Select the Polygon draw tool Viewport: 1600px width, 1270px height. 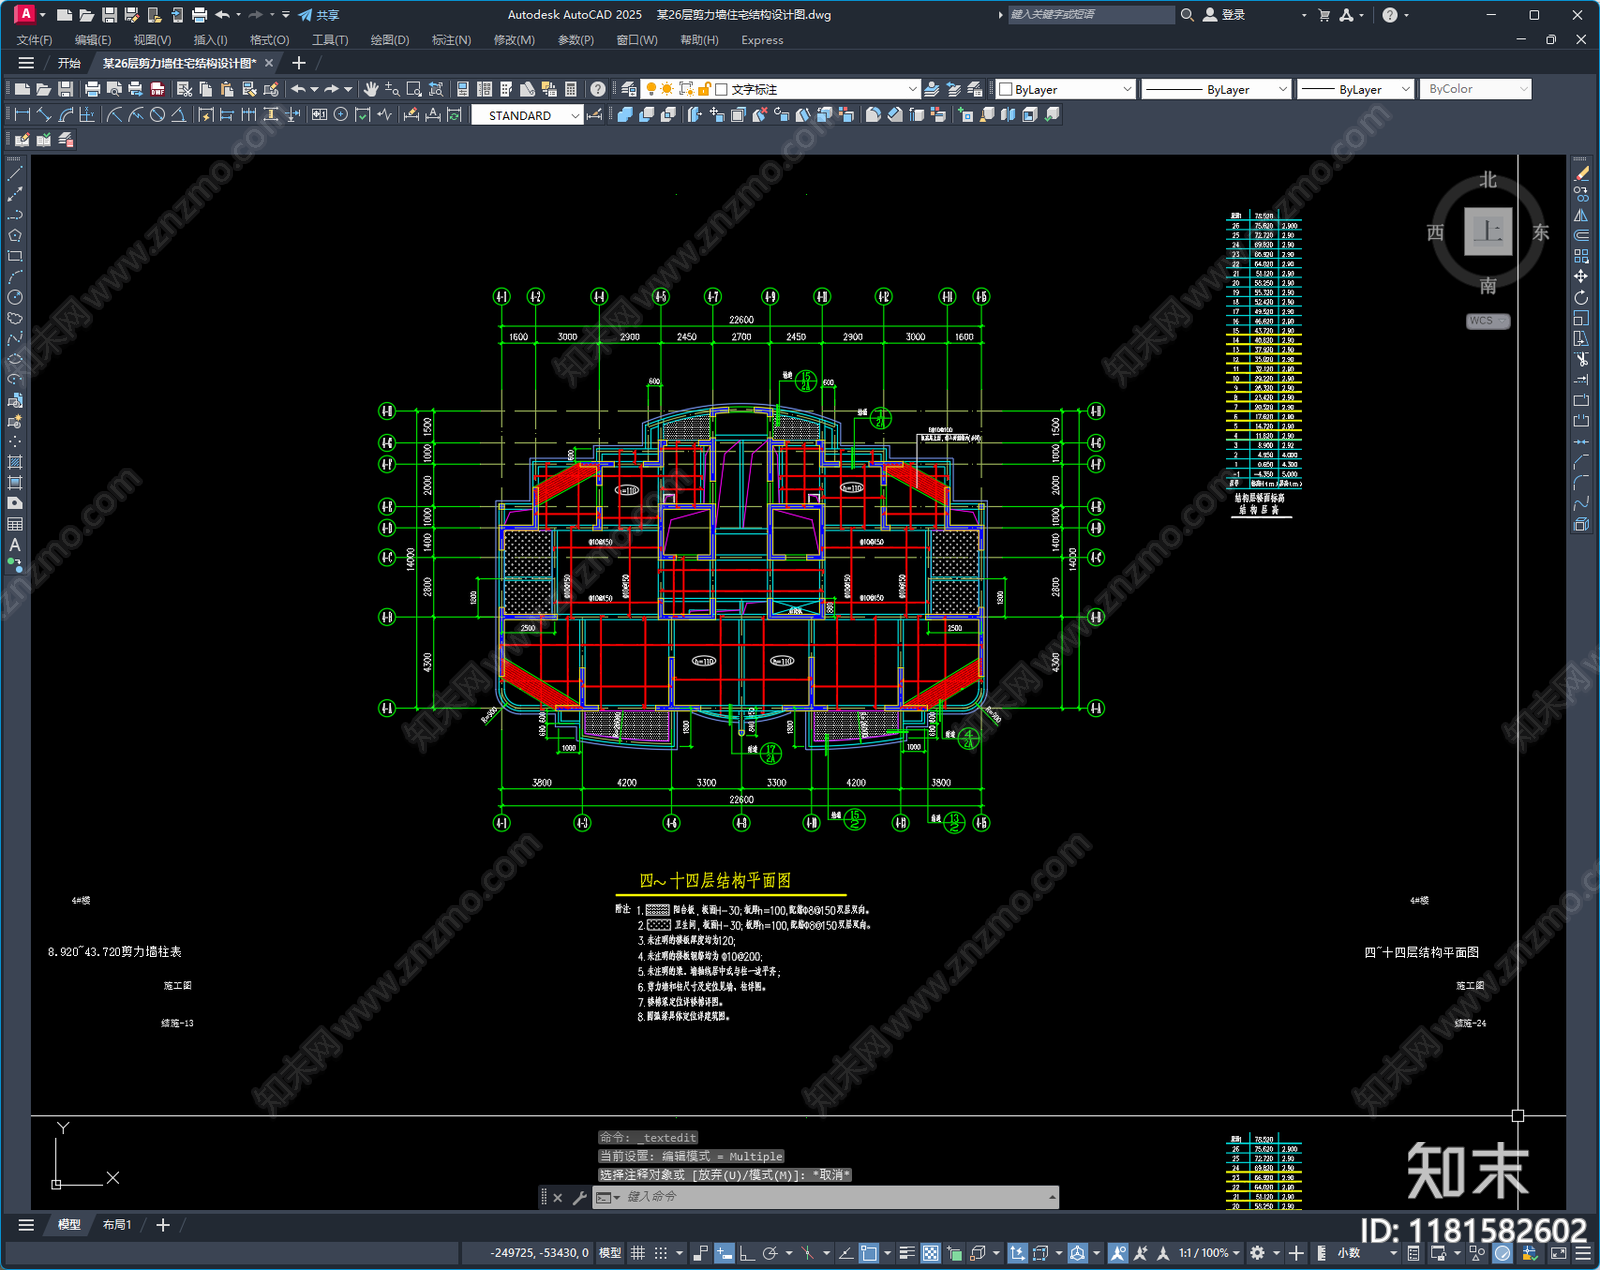15,236
